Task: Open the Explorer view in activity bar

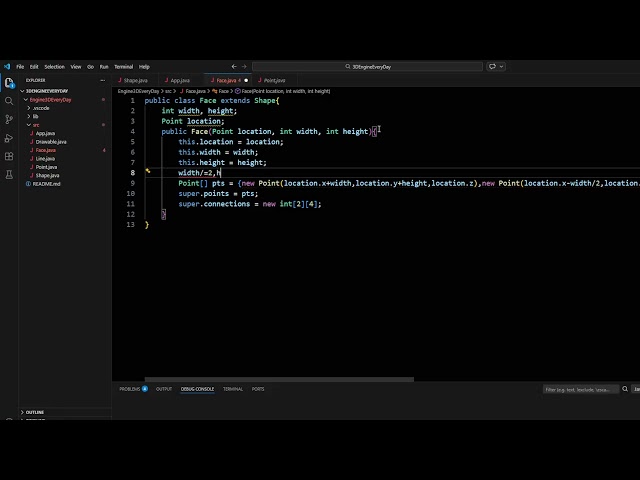Action: [x=9, y=83]
